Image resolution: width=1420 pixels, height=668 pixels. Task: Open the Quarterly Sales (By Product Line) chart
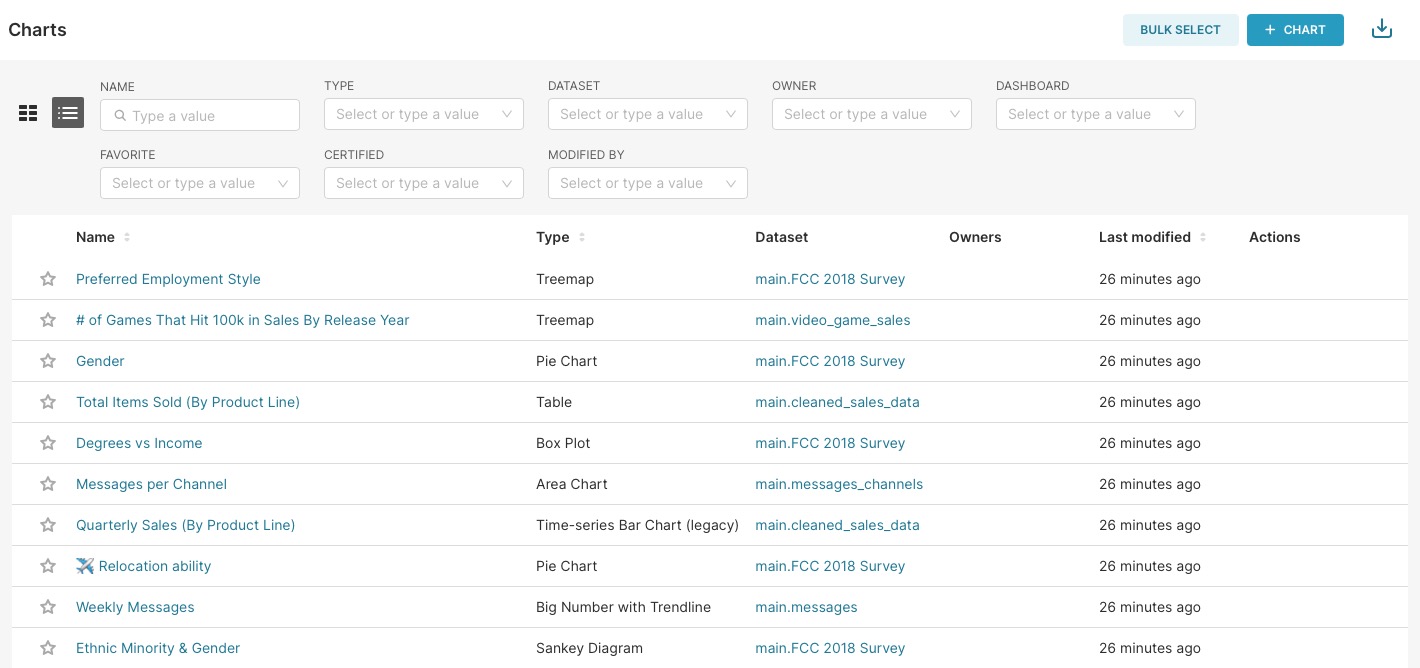click(x=185, y=525)
